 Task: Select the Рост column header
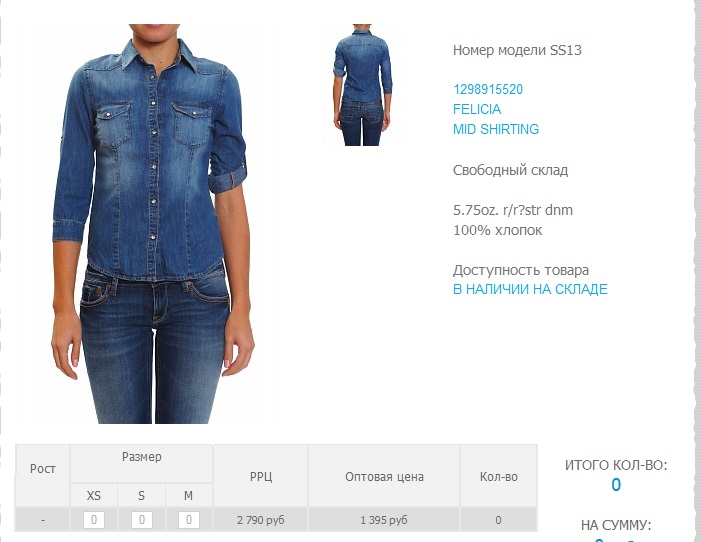point(42,469)
